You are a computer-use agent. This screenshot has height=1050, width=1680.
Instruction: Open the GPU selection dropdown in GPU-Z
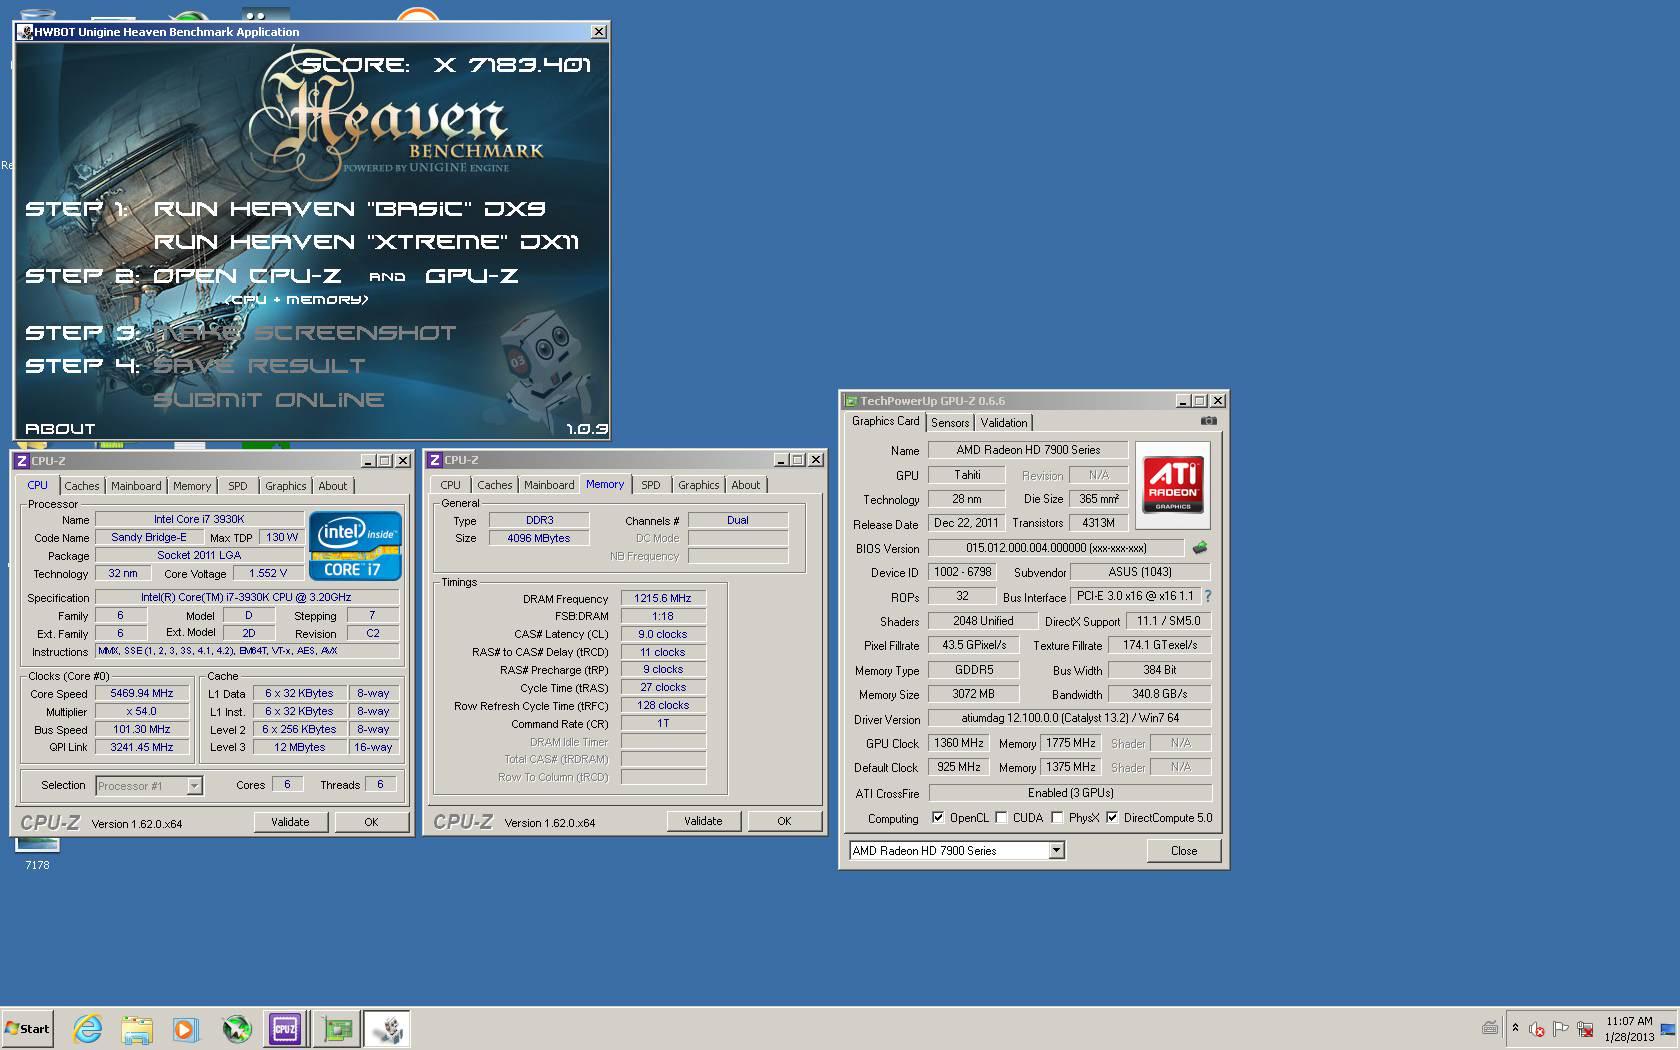1056,850
